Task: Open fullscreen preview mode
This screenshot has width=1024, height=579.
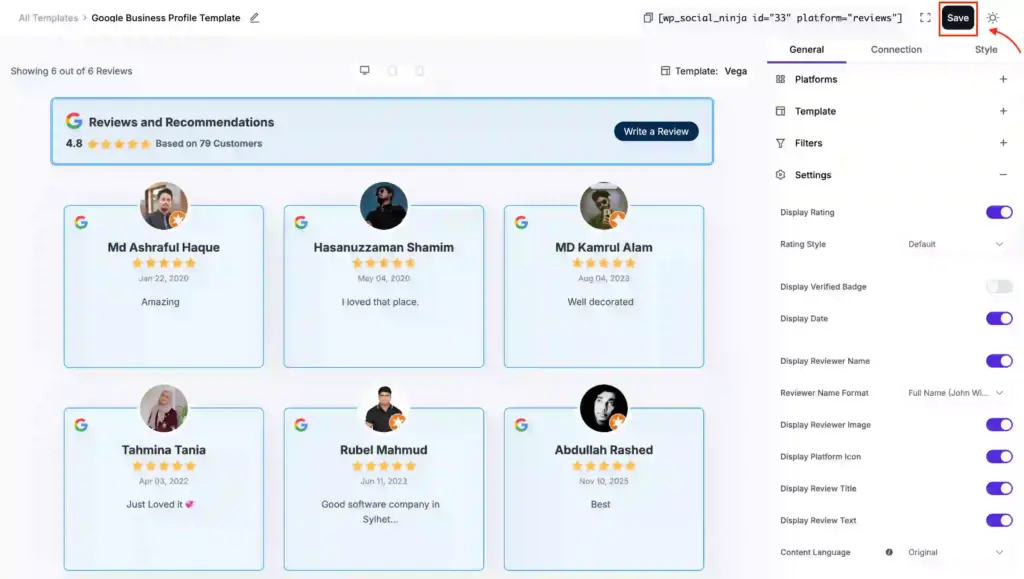Action: [925, 17]
